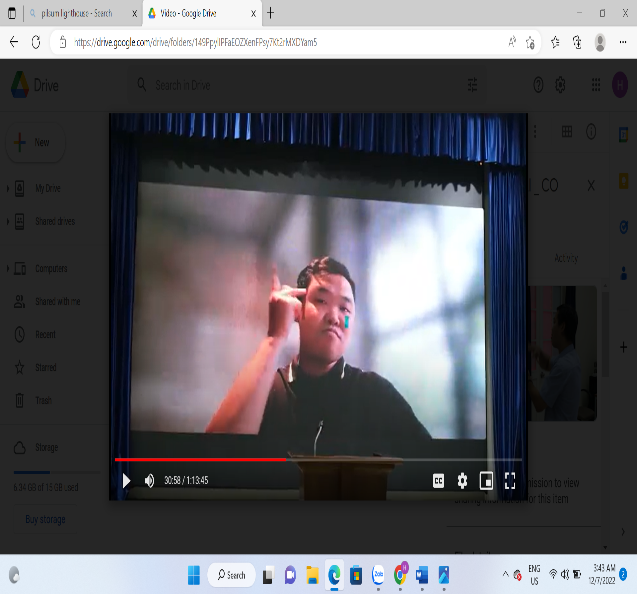637x594 pixels.
Task: Click the Buy storage link
Action: [46, 519]
